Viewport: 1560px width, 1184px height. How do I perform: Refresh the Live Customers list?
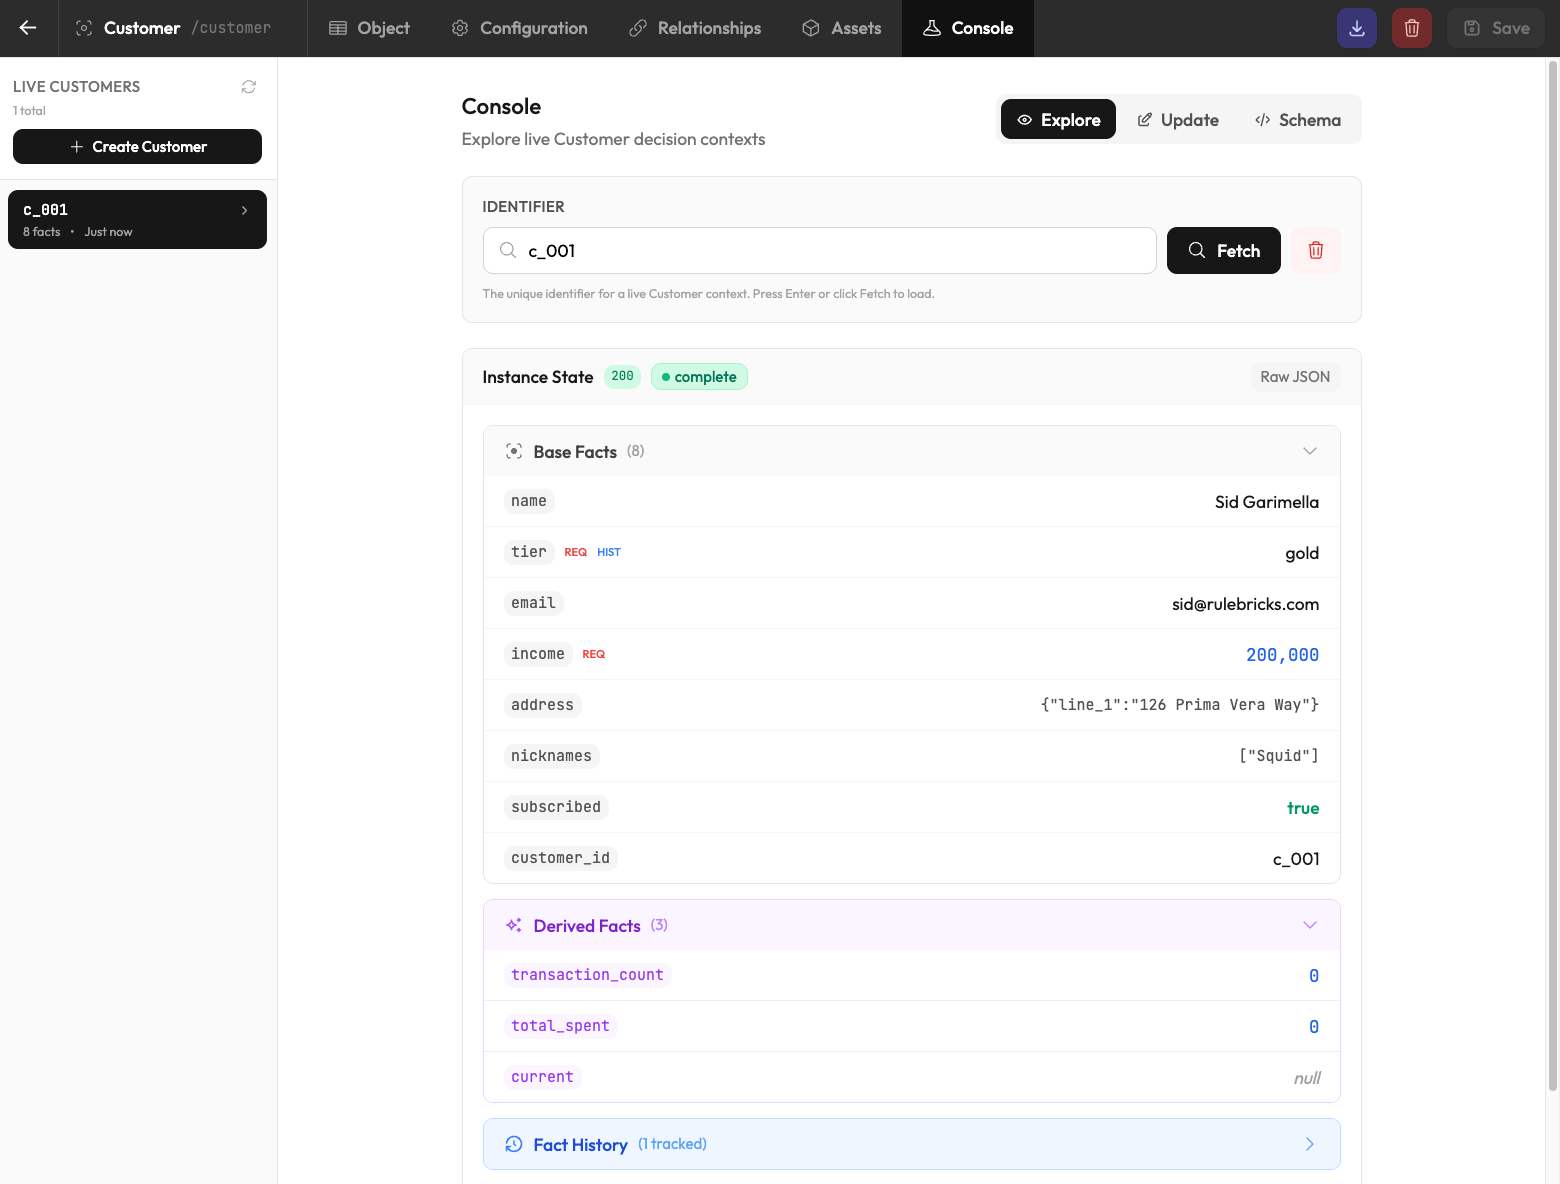[248, 86]
